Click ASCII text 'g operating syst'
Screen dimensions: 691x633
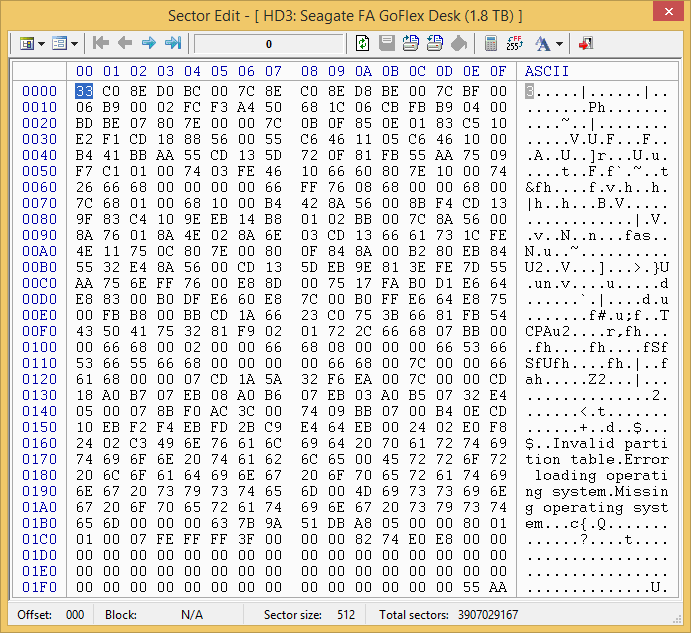point(597,507)
